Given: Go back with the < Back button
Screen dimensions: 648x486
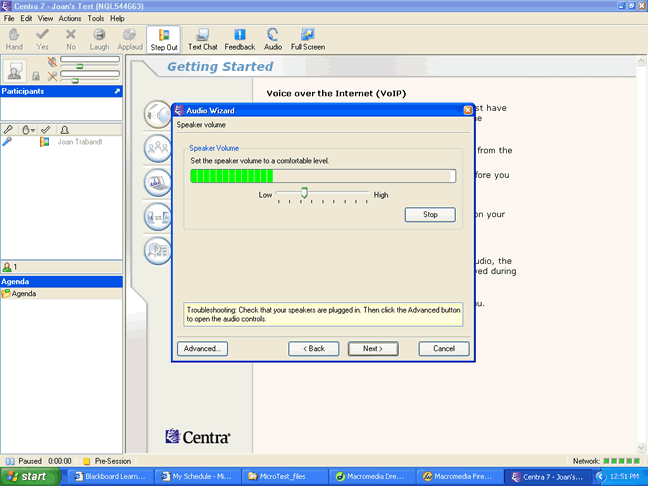Looking at the screenshot, I should pos(314,348).
